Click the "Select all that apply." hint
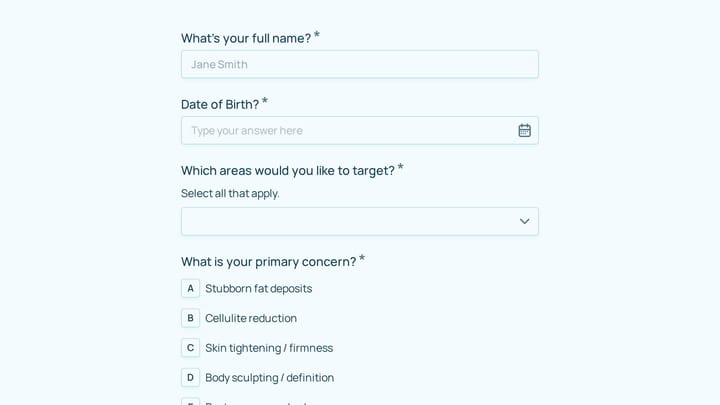Viewport: 720px width, 405px height. 230,193
